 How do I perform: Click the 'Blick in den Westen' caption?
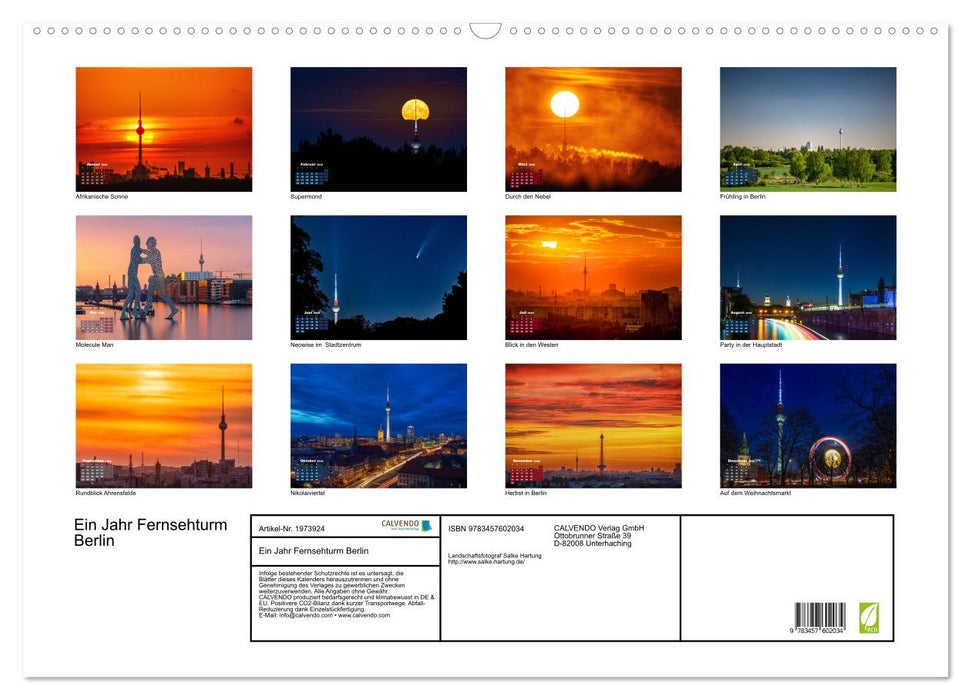[x=530, y=344]
